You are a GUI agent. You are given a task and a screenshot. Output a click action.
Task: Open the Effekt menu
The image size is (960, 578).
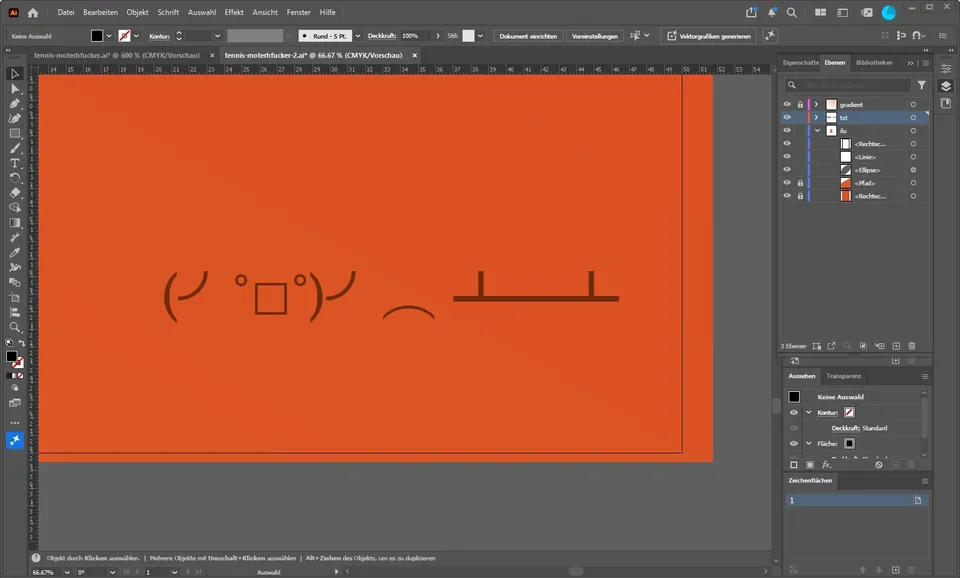pos(234,12)
